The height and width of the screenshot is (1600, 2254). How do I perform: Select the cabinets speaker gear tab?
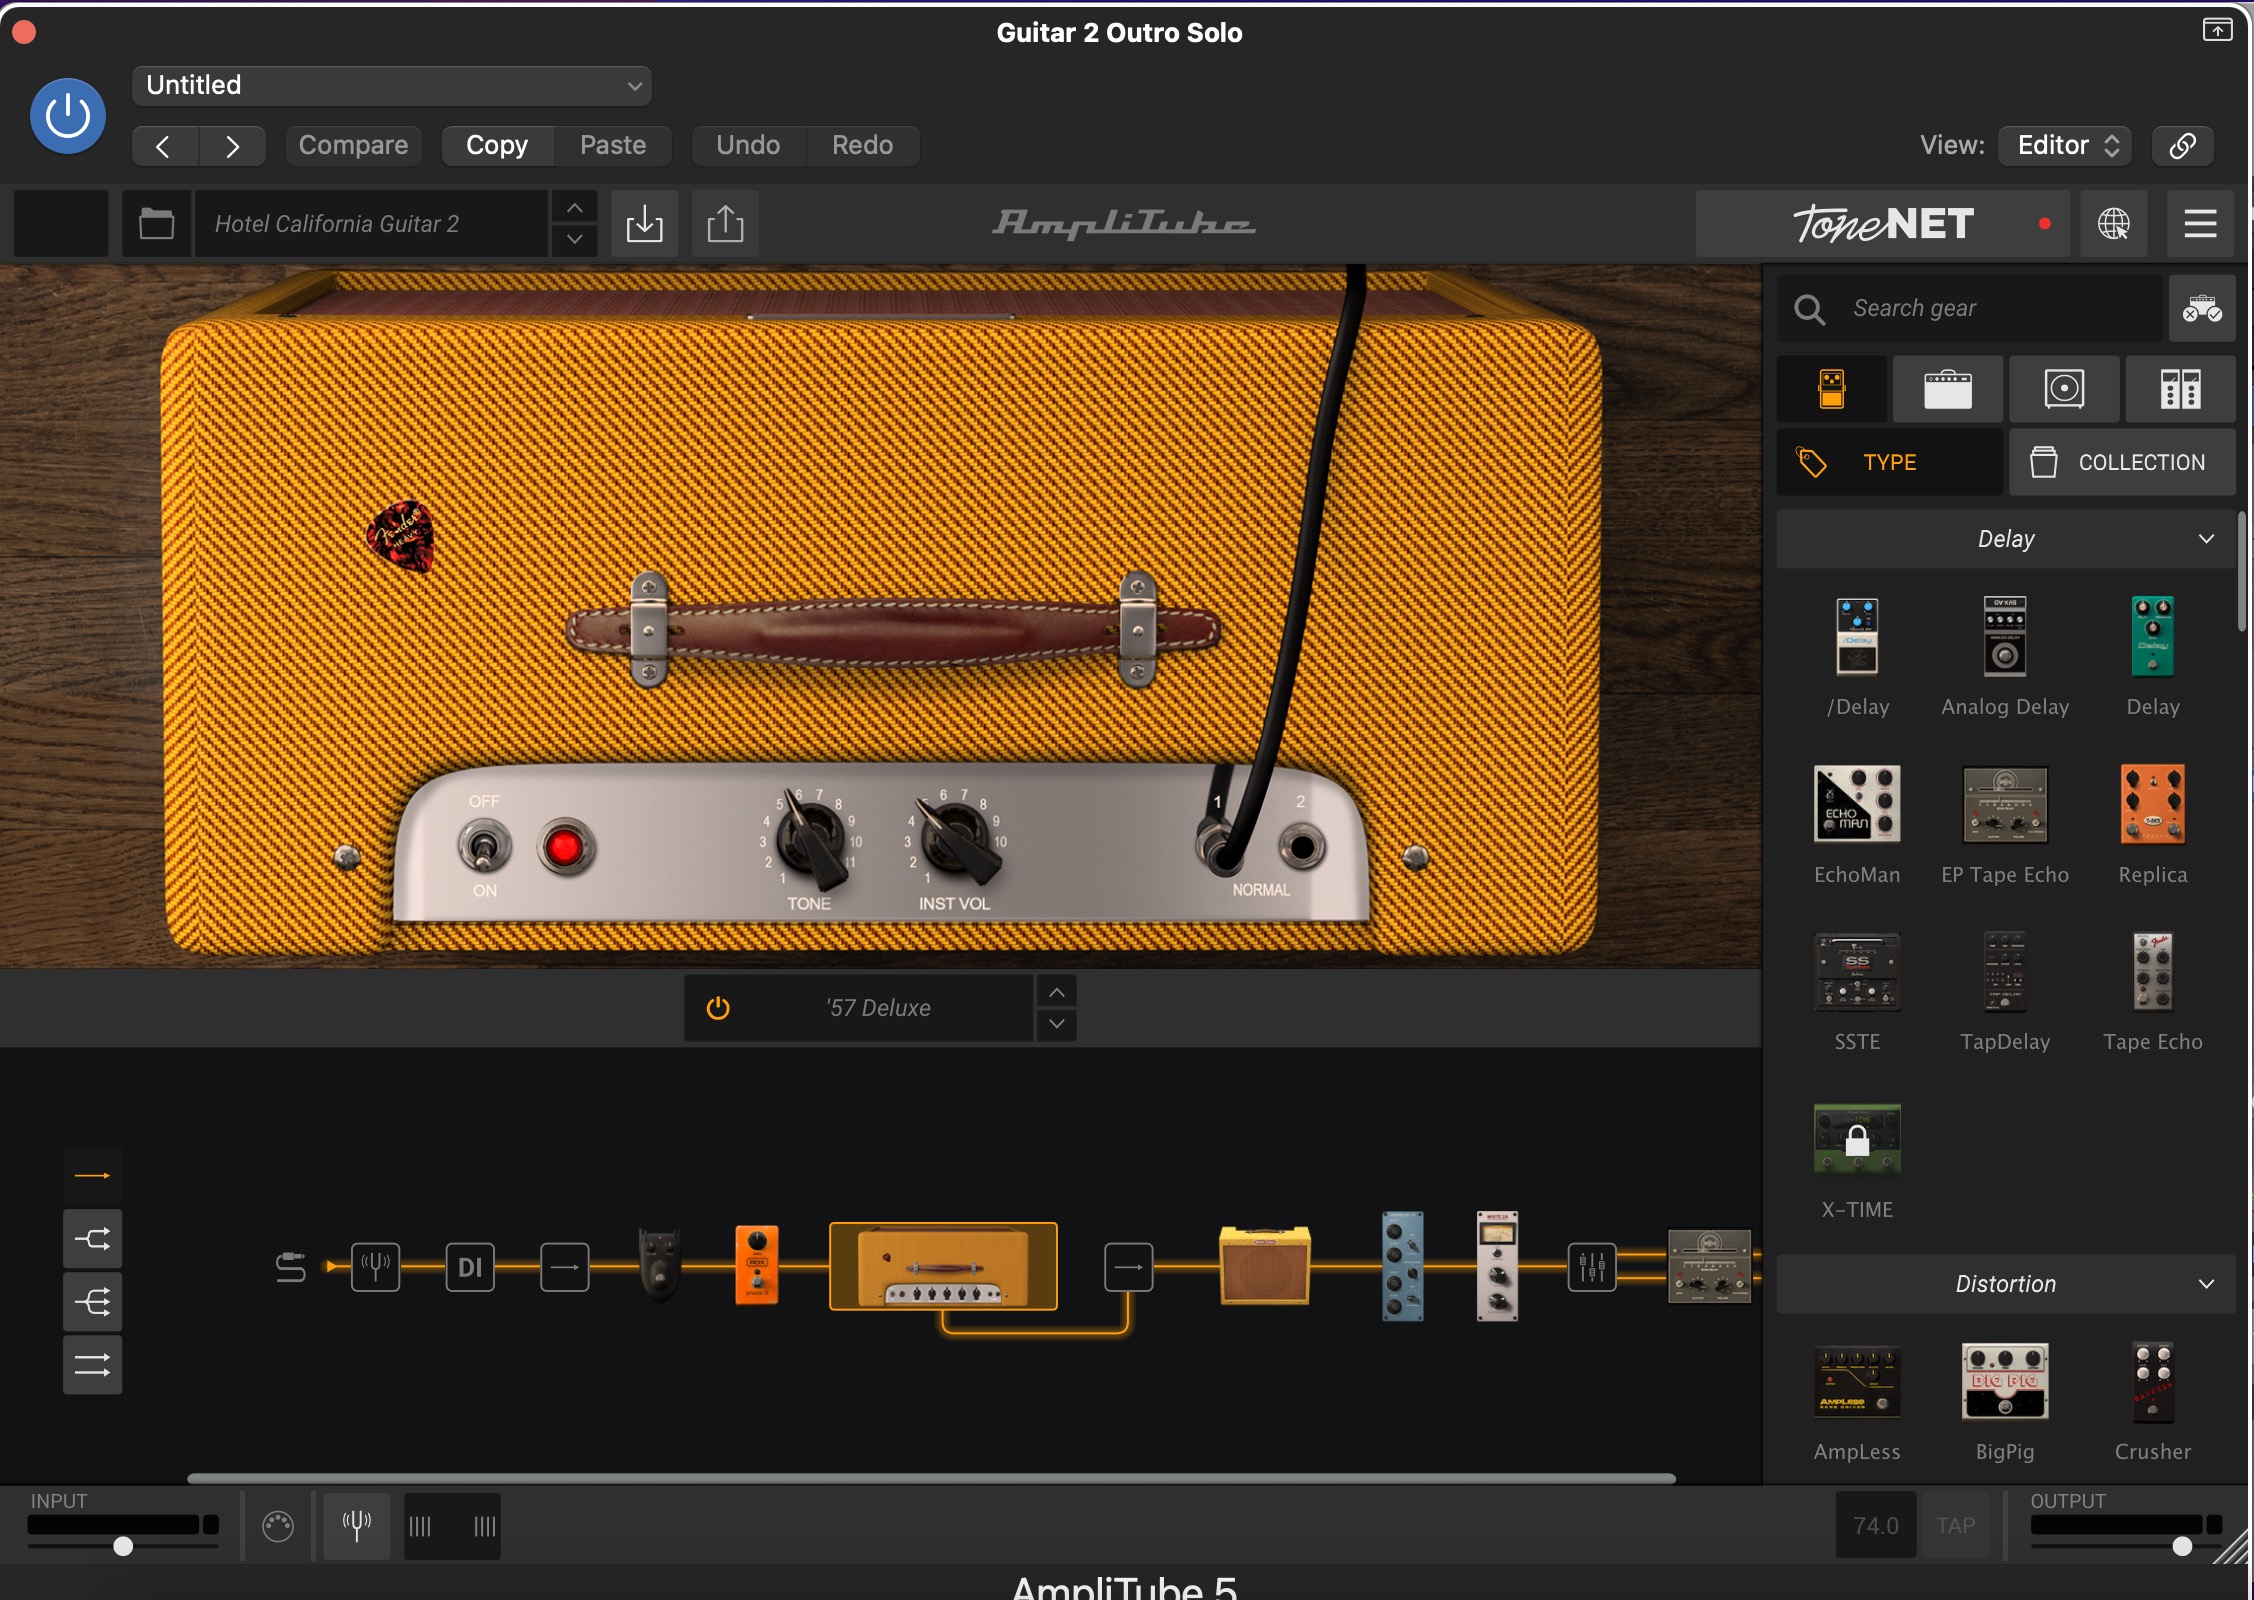click(2064, 389)
